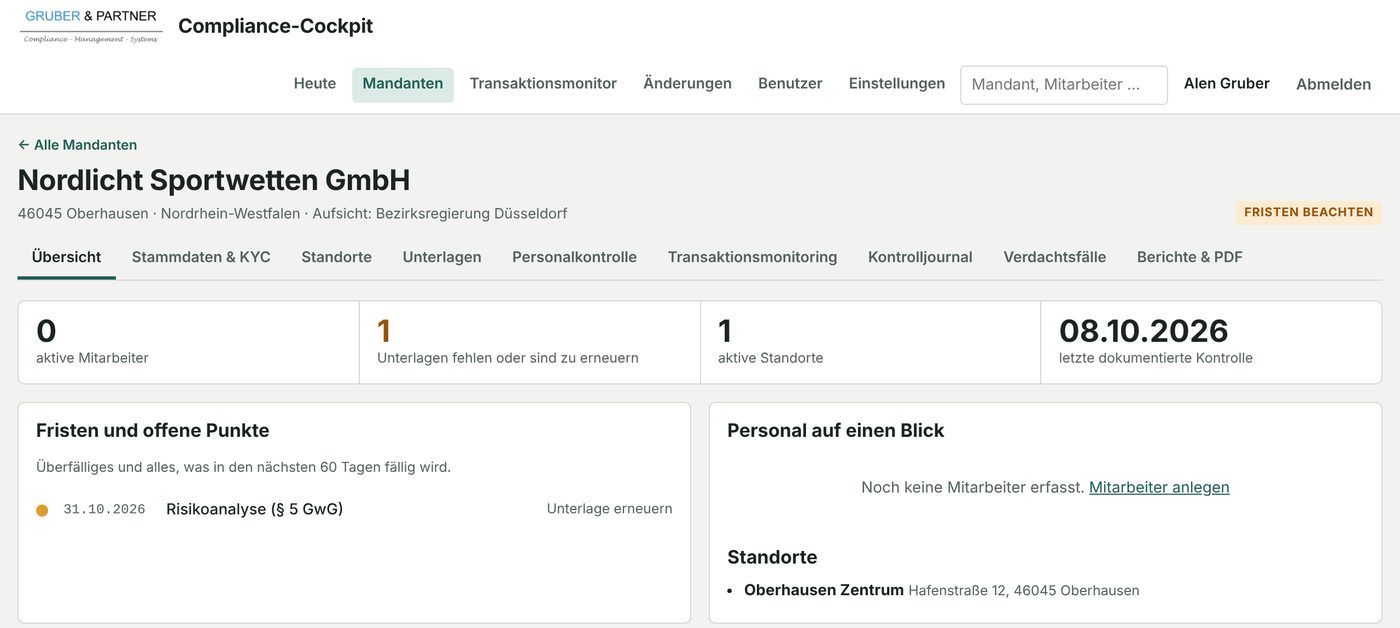Click the letzte dokumentierte Kontrolle date card

[x=1211, y=342]
